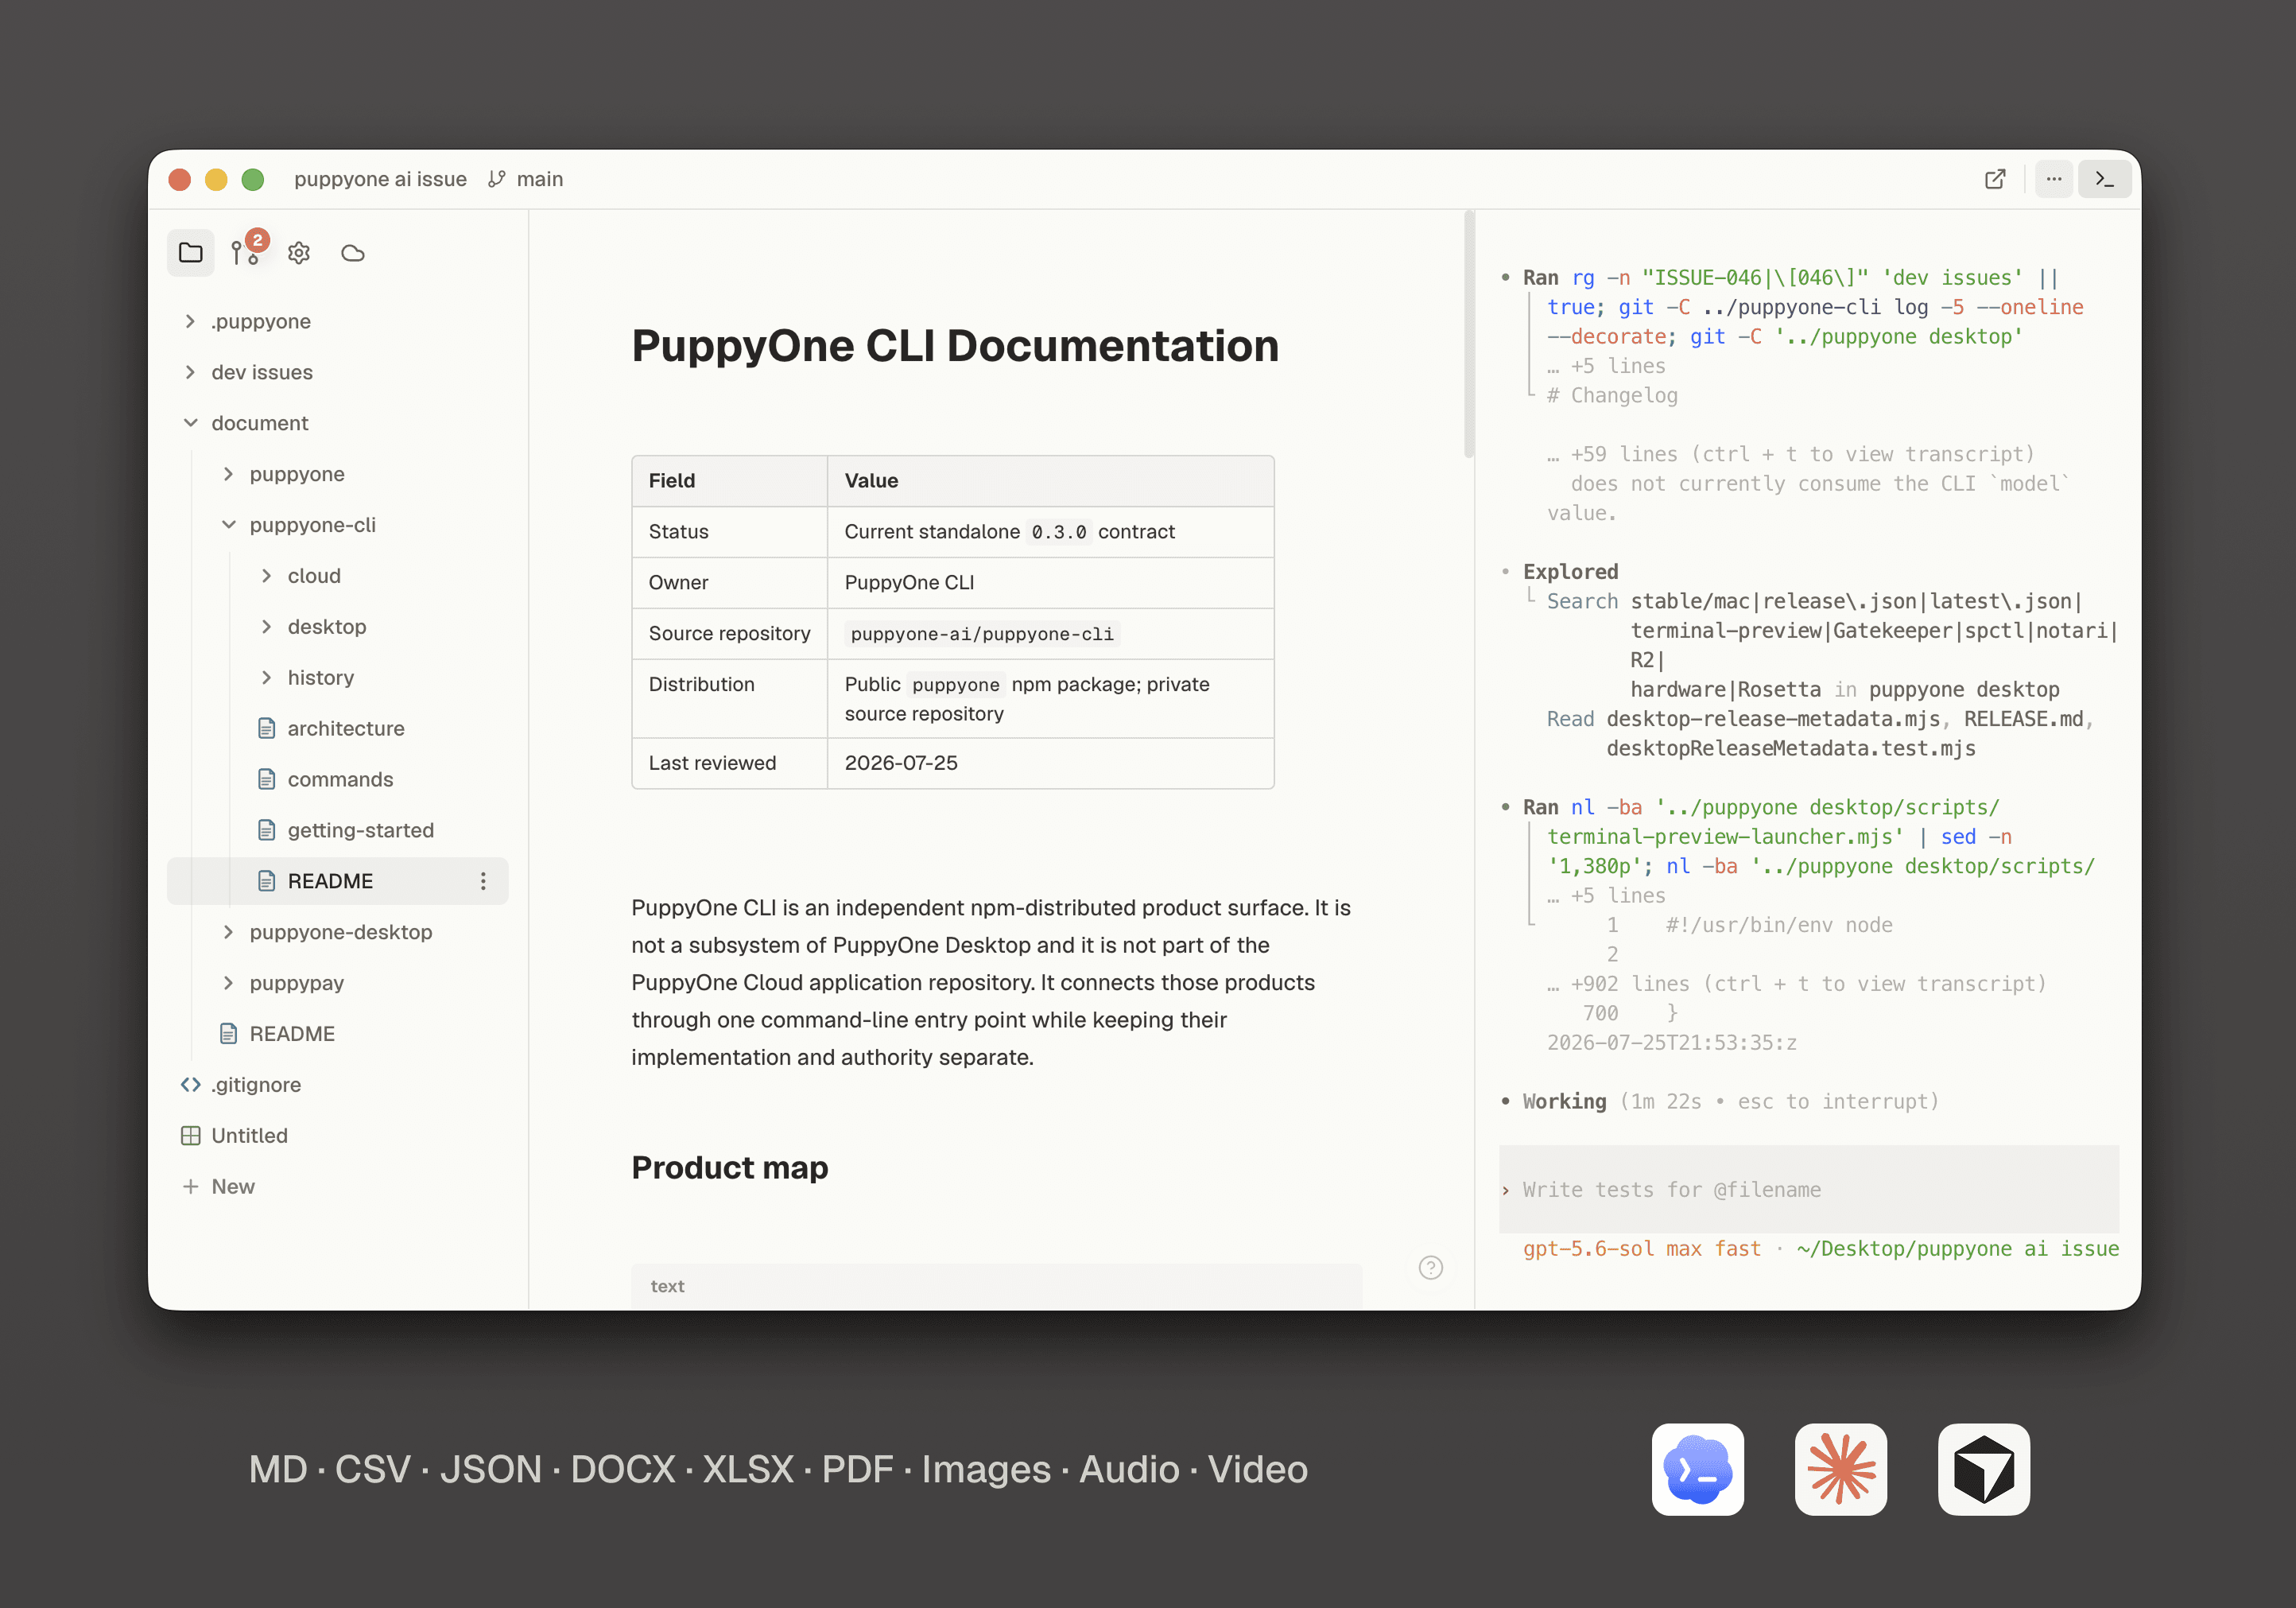Click the main branch name
This screenshot has width=2296, height=1608.
click(540, 179)
